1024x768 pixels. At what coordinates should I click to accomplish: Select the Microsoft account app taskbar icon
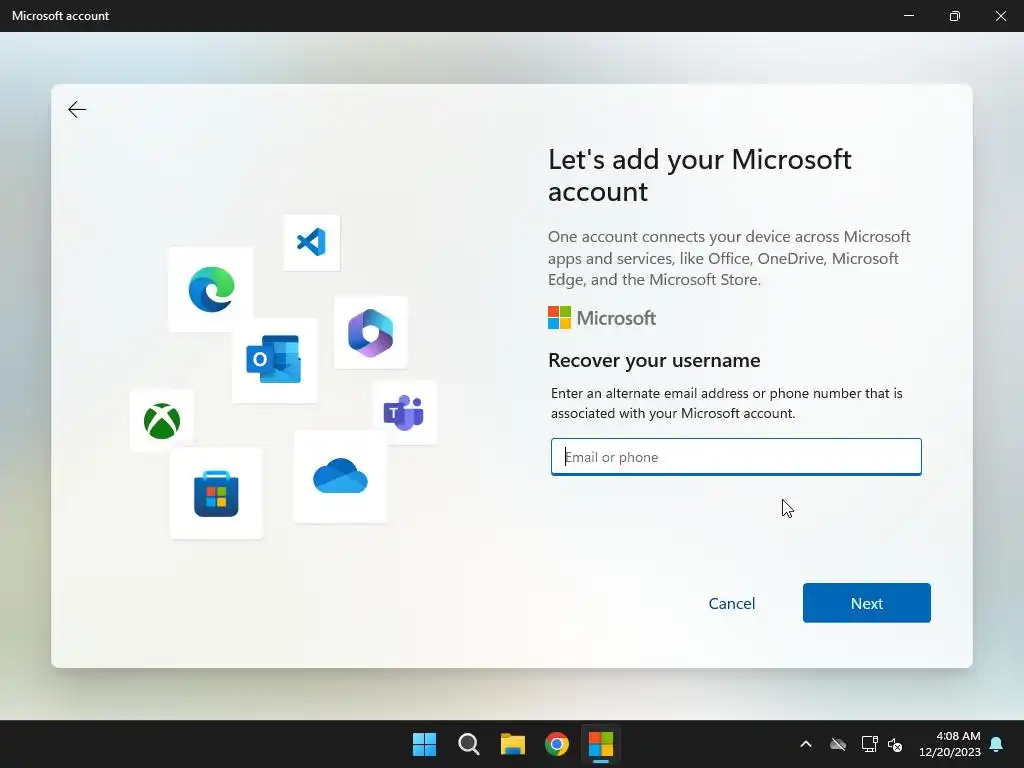tap(601, 744)
